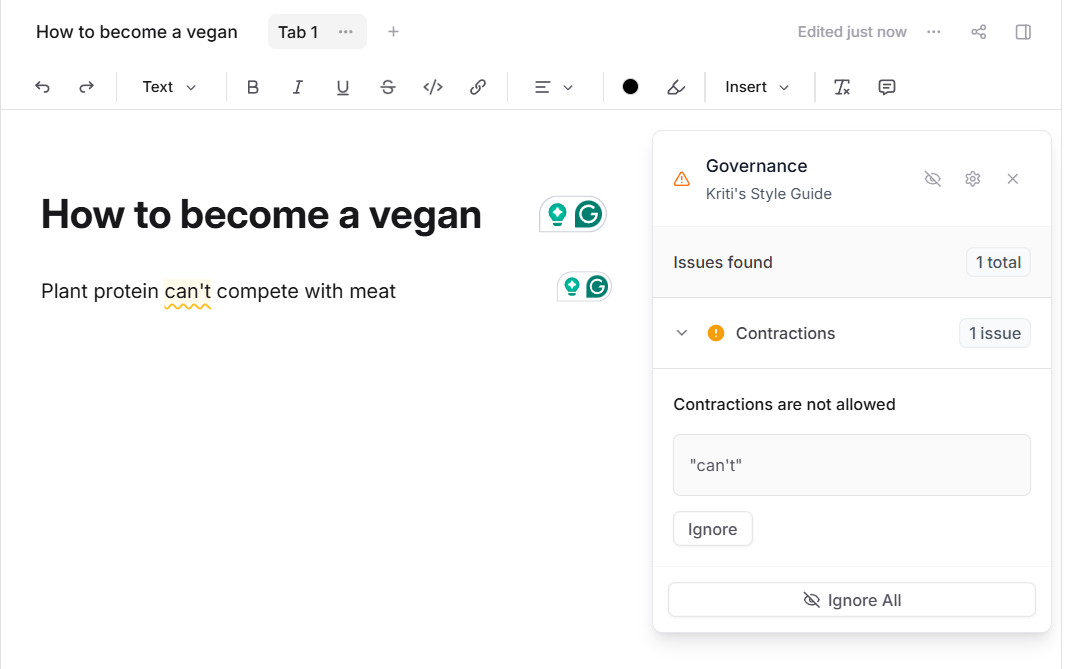The image size is (1066, 669).
Task: Select Tab 1
Action: point(298,32)
